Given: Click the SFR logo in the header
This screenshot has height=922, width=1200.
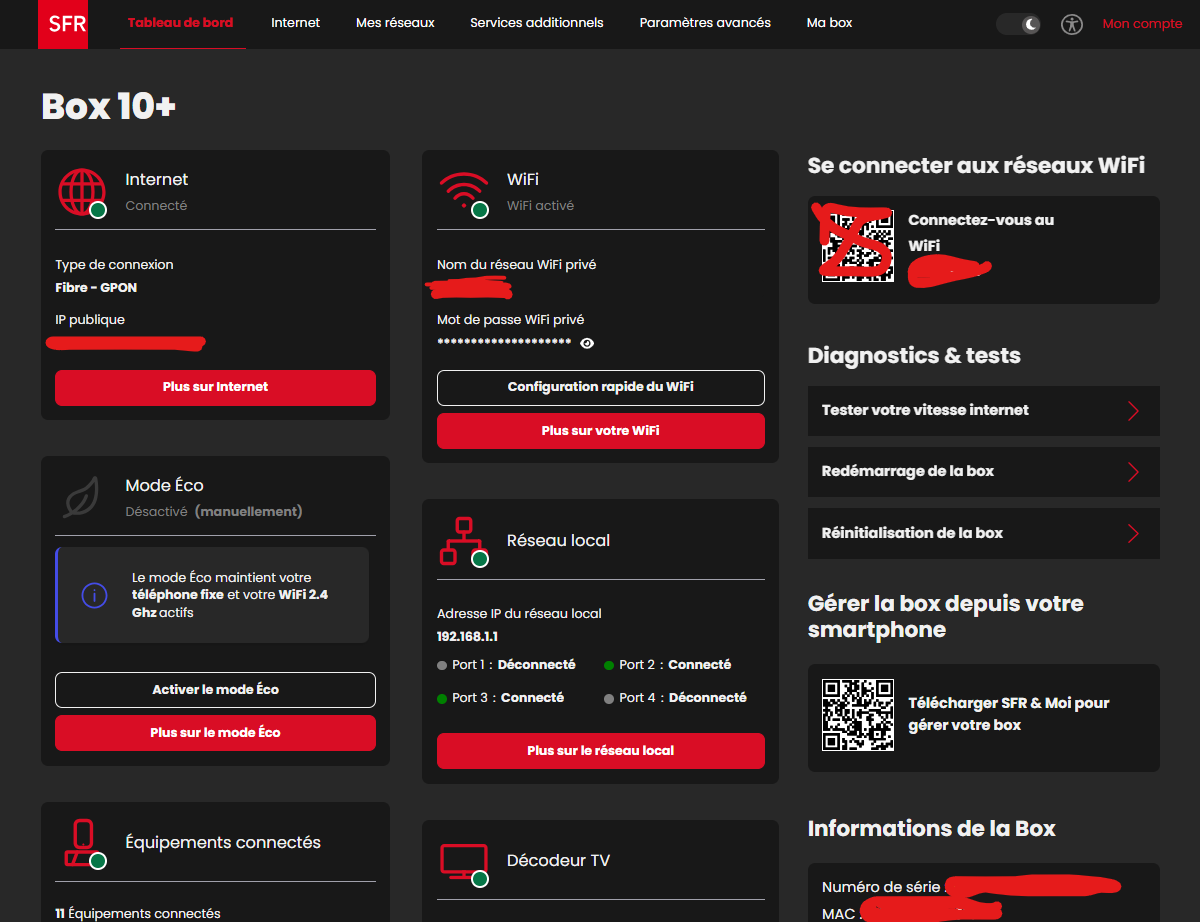Looking at the screenshot, I should [x=62, y=24].
